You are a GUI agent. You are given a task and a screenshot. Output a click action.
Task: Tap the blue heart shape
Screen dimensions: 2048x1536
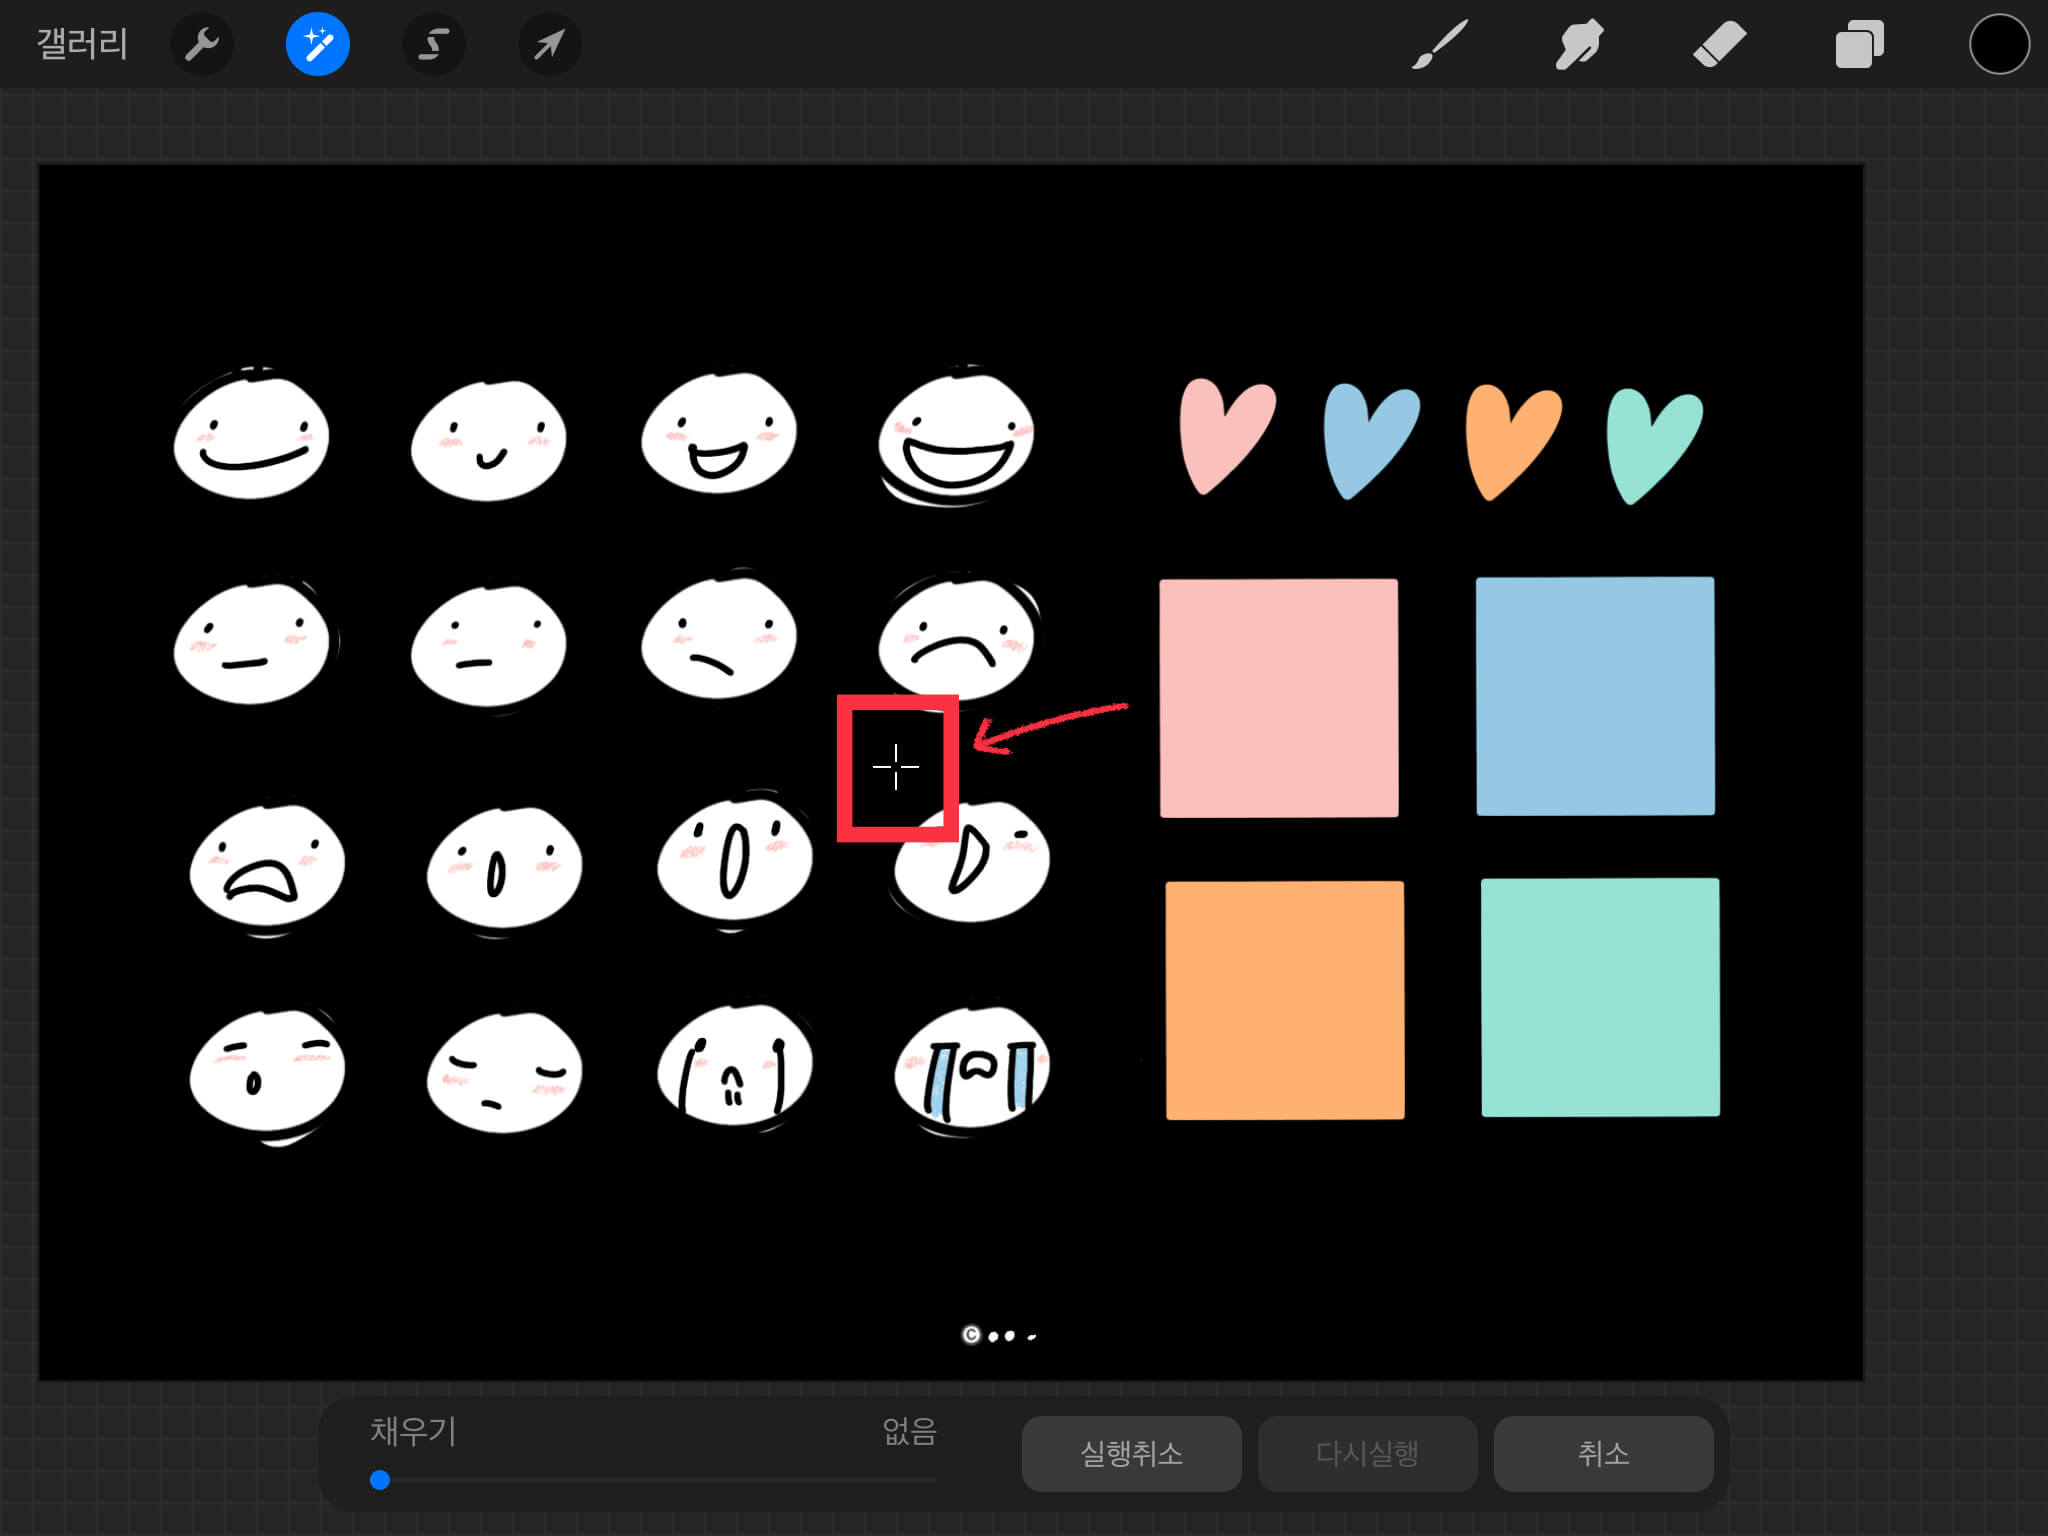(1365, 440)
